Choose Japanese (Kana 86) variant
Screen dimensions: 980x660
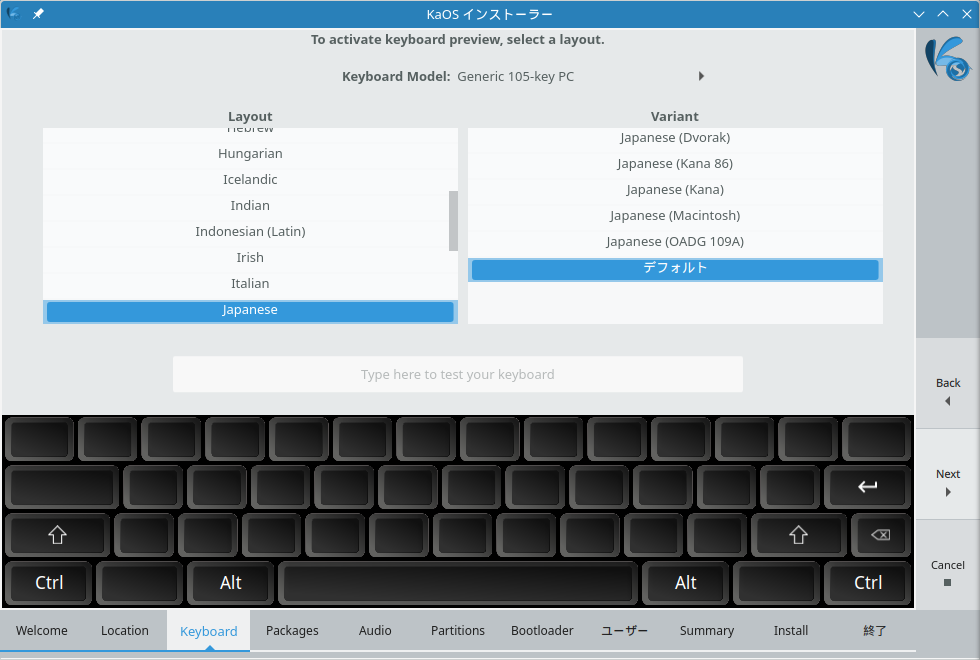[x=675, y=164]
